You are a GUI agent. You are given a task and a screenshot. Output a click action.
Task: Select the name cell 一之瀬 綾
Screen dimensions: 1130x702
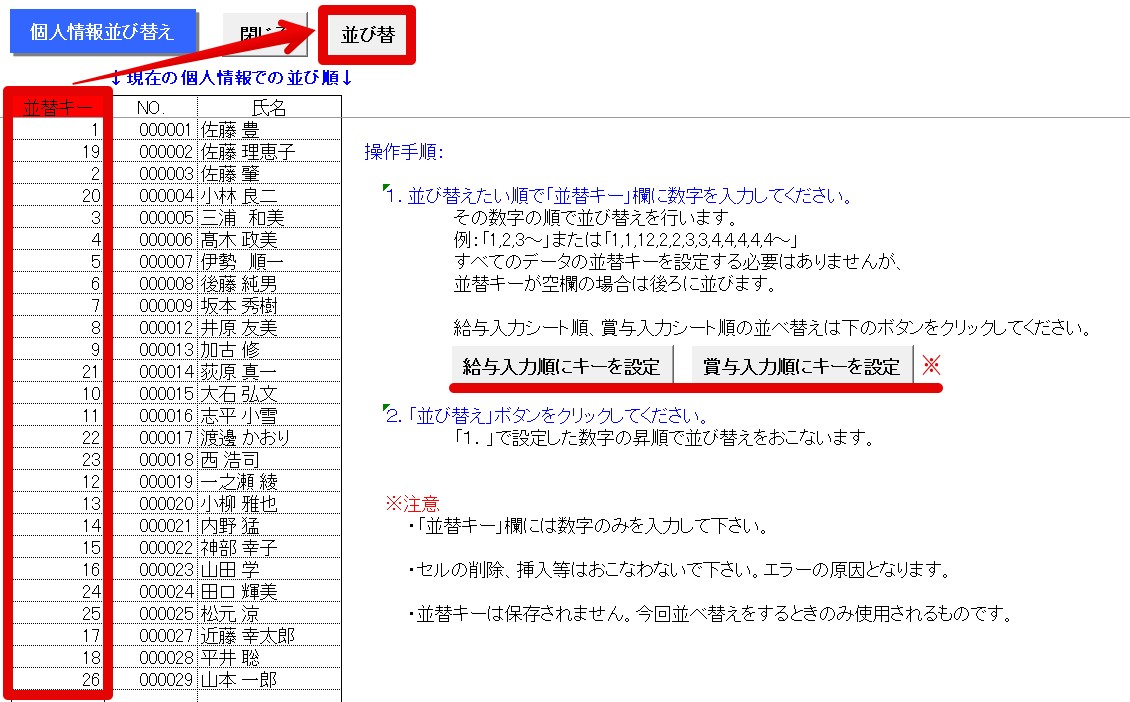point(269,481)
